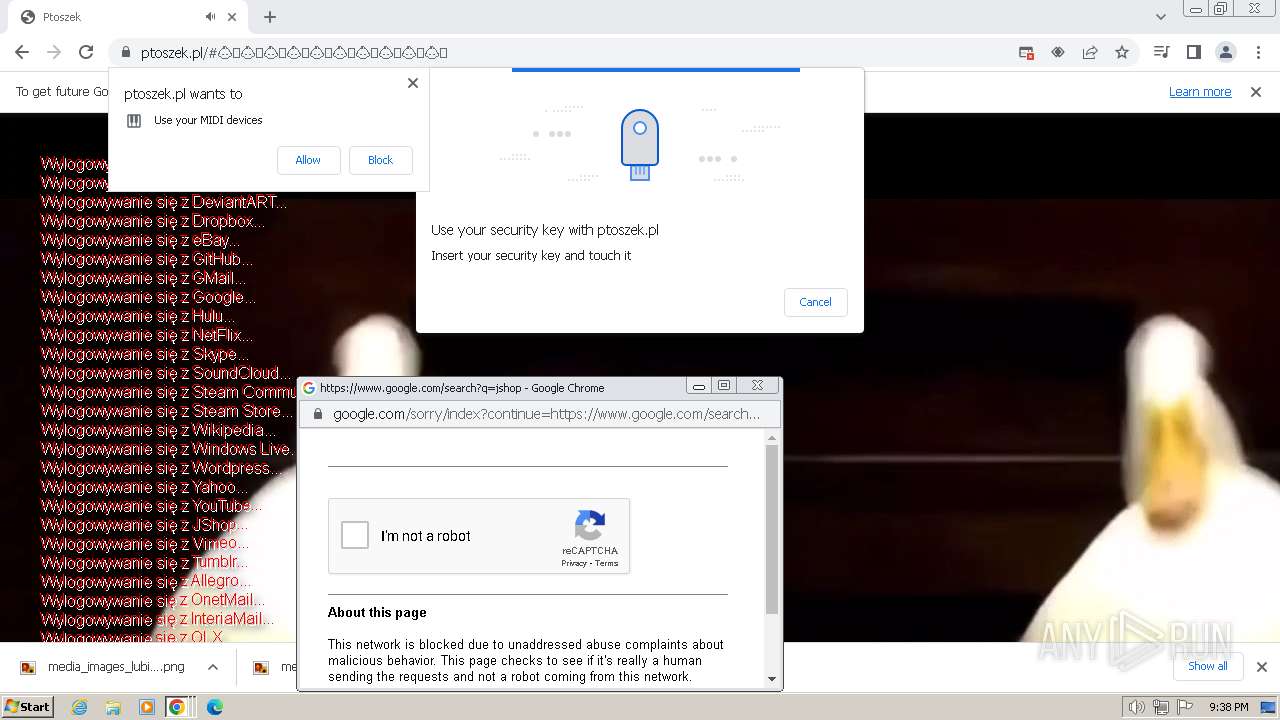Open the Windows Start menu
Screen dimensions: 1280x720
(27, 707)
